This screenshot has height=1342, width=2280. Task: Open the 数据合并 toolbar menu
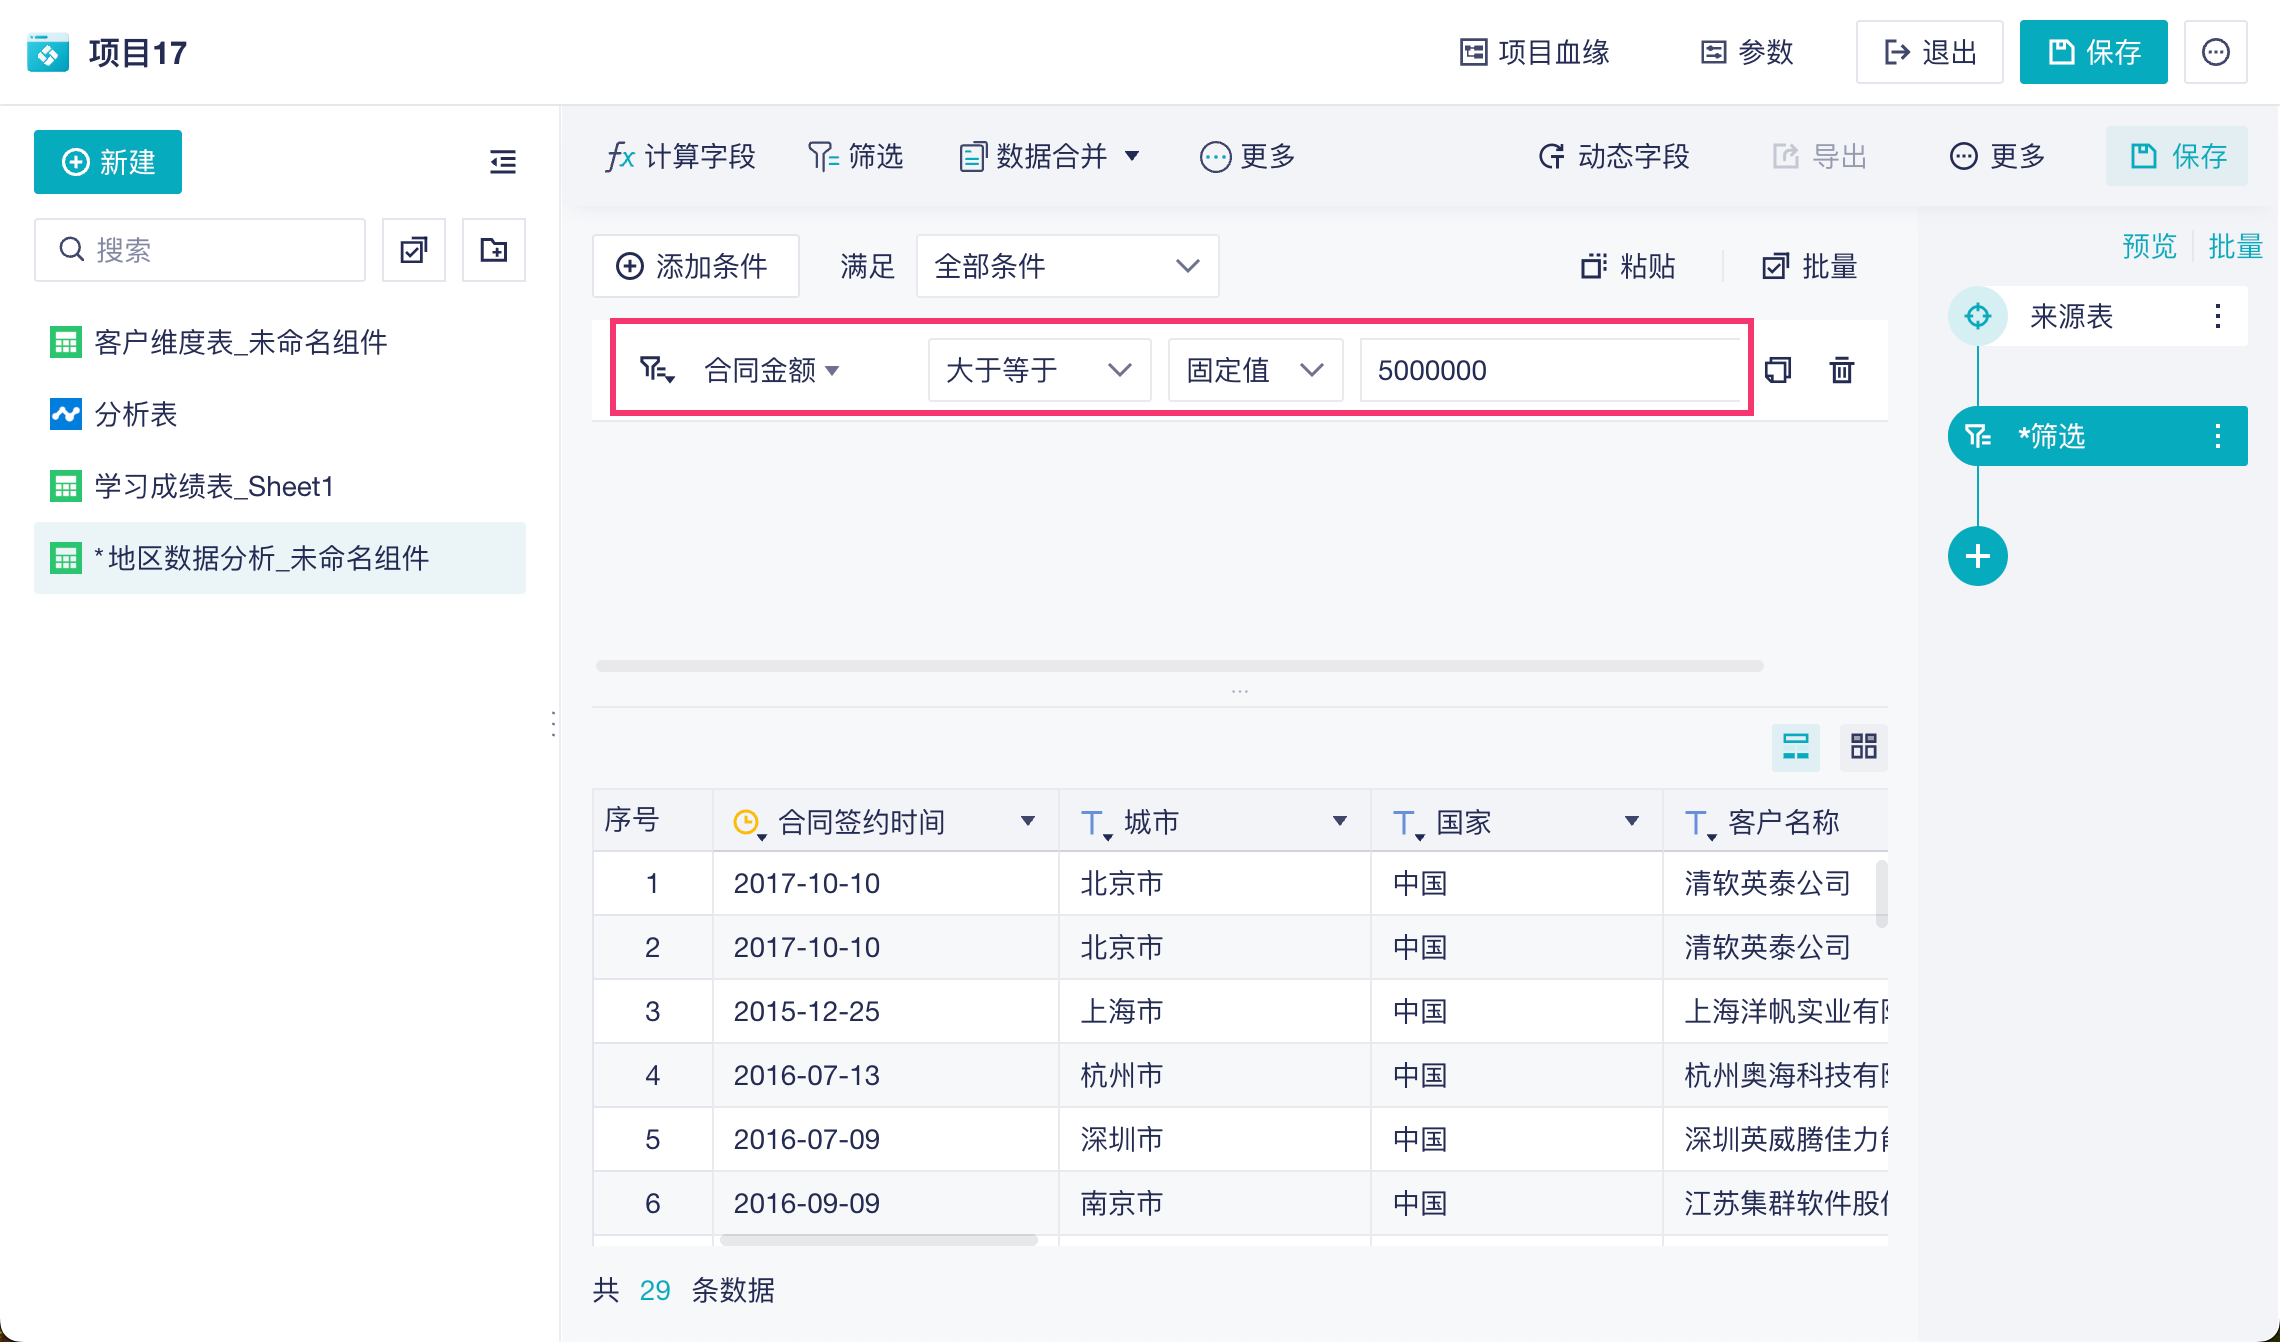(x=1049, y=156)
